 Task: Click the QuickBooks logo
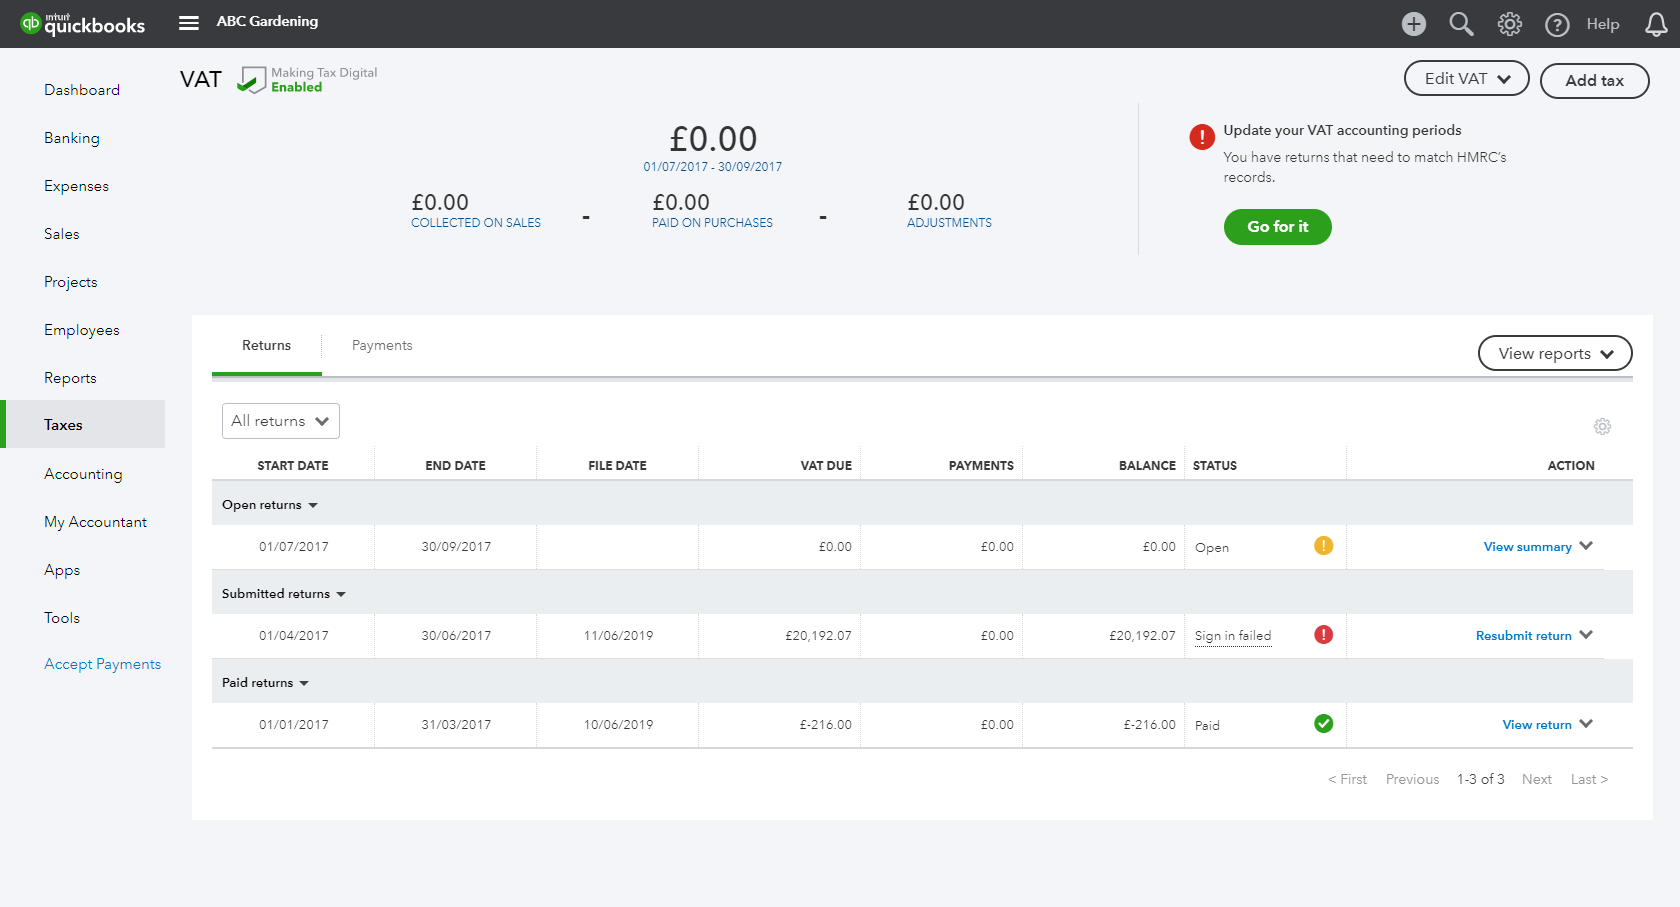(83, 24)
